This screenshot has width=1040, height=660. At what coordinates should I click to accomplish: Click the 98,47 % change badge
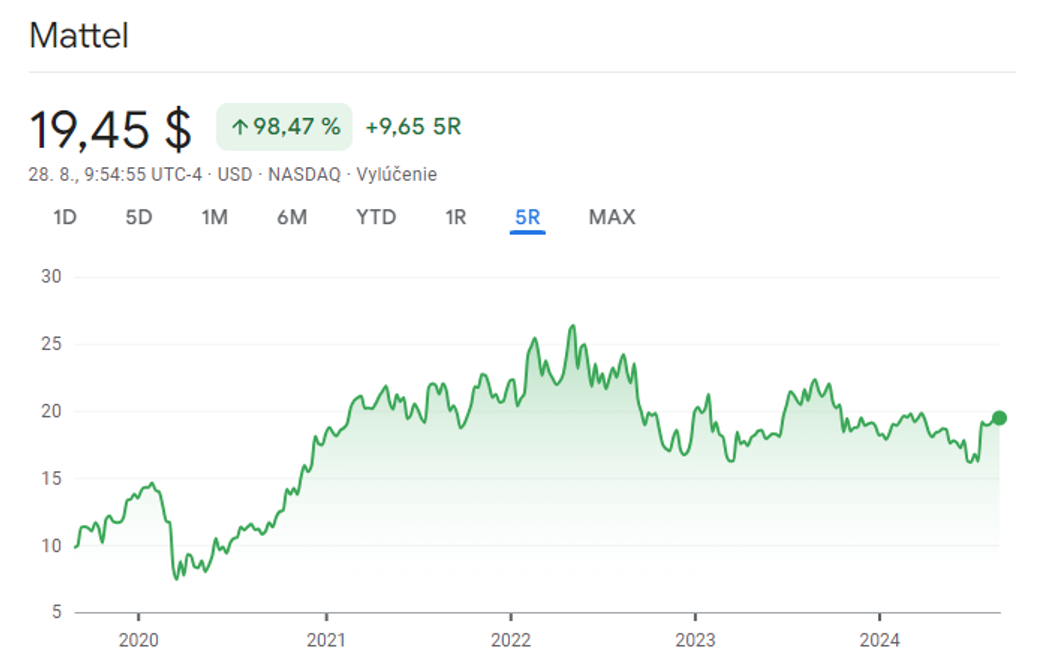point(285,127)
